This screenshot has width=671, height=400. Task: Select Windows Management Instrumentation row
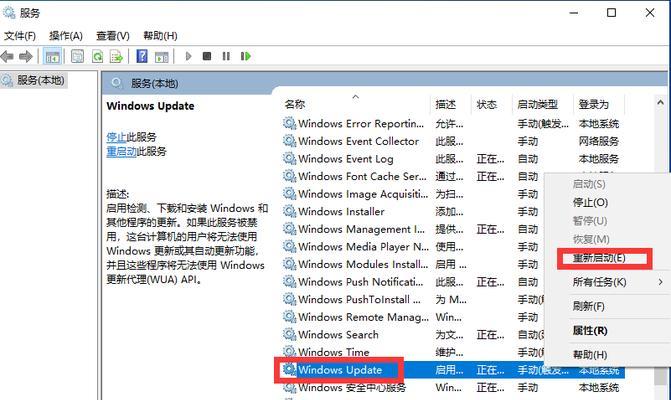pyautogui.click(x=413, y=229)
